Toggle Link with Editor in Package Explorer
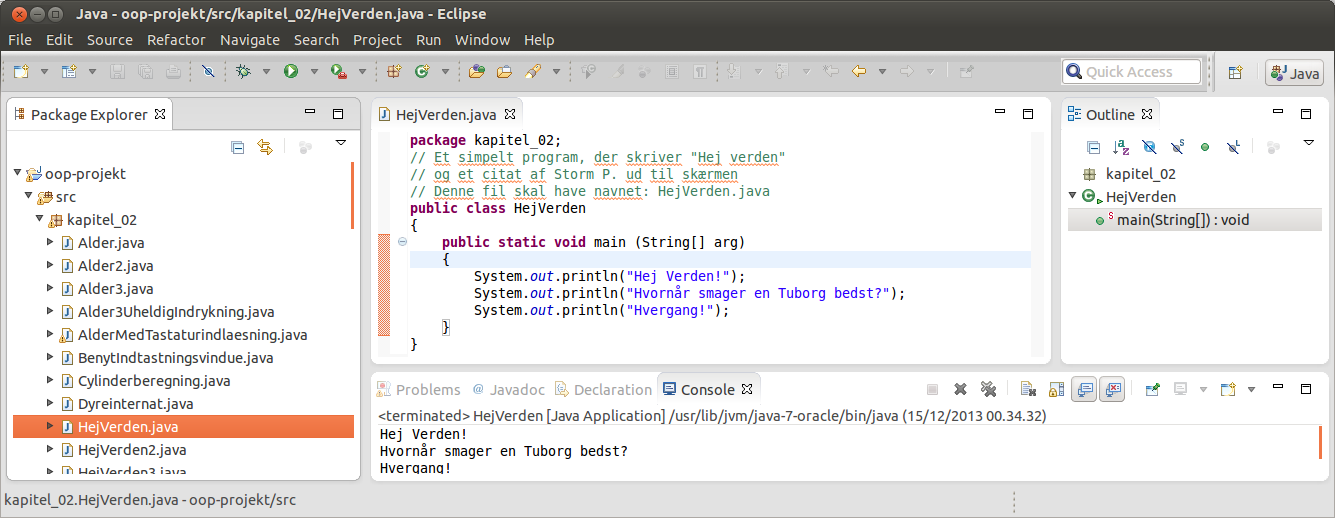 265,147
